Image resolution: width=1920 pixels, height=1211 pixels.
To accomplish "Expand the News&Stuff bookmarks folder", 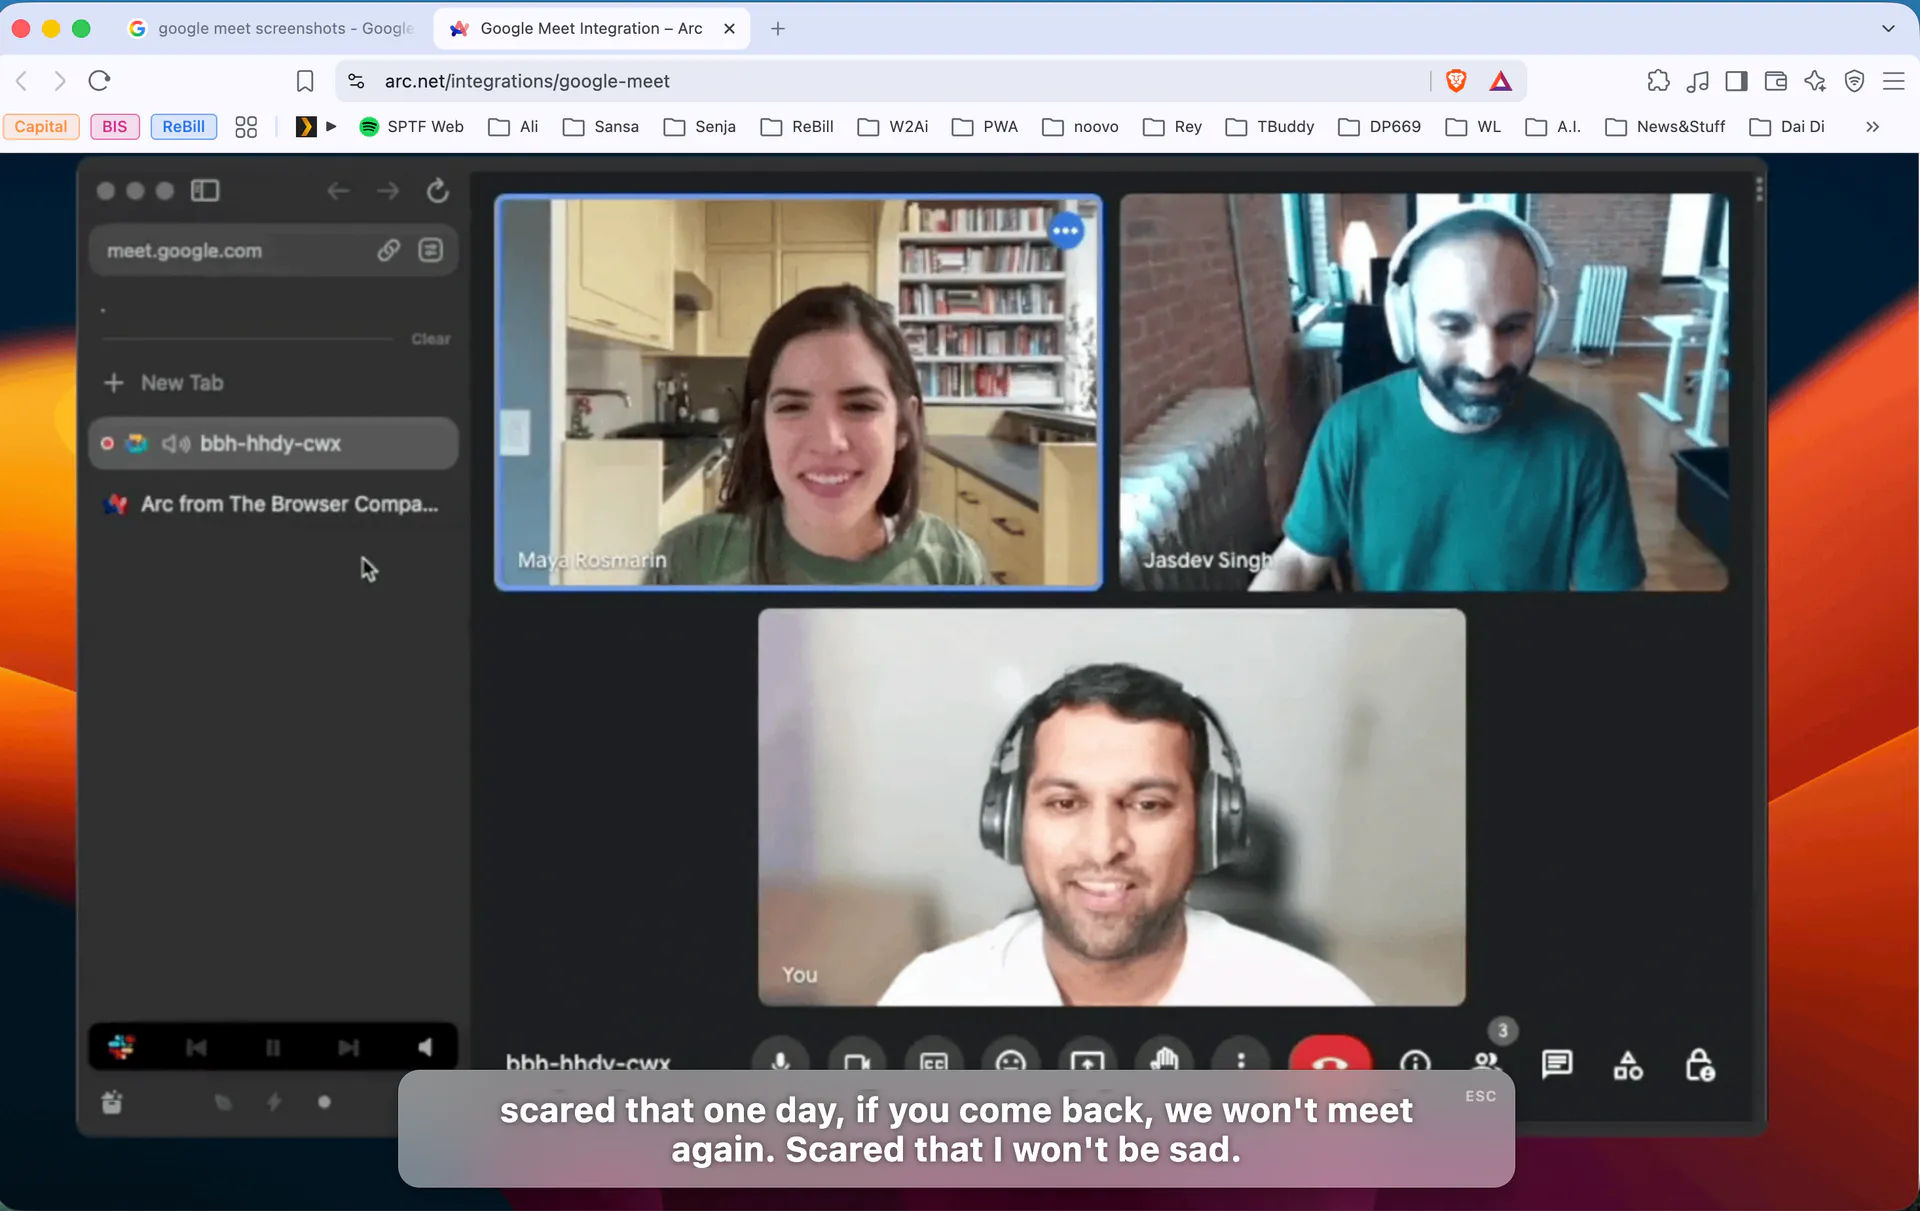I will coord(1665,127).
